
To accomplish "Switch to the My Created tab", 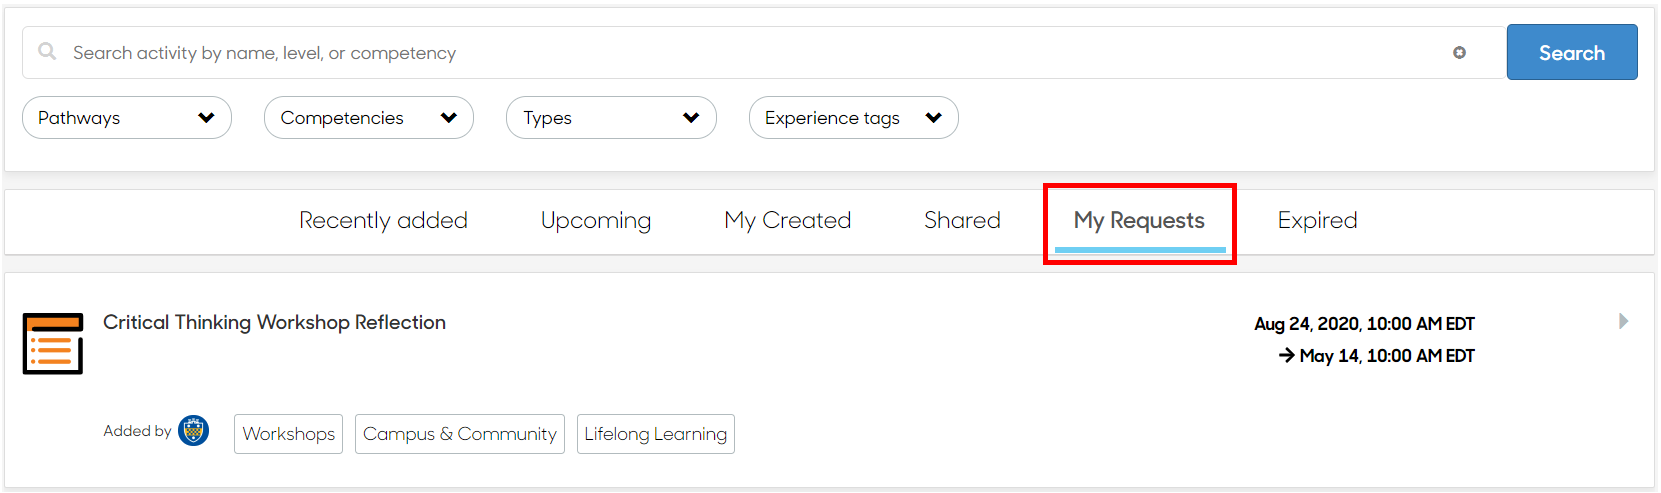I will (x=788, y=220).
